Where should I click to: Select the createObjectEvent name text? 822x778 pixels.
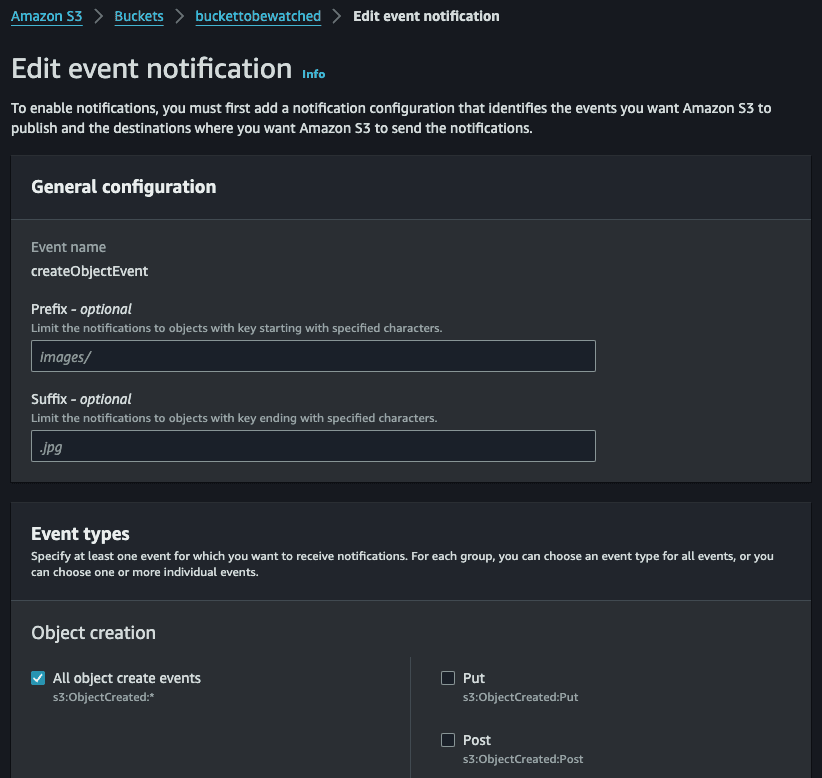pyautogui.click(x=89, y=271)
